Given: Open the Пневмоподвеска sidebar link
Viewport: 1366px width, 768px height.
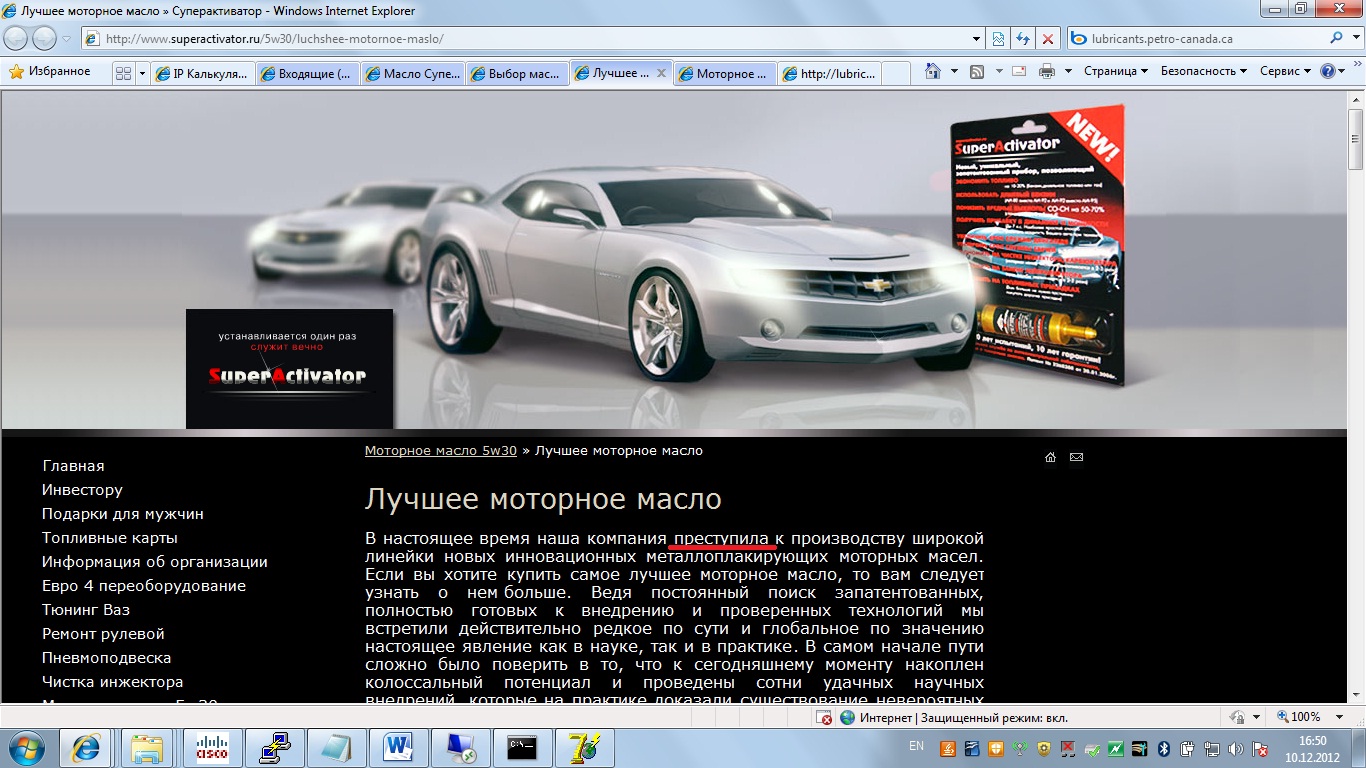Looking at the screenshot, I should (x=107, y=658).
